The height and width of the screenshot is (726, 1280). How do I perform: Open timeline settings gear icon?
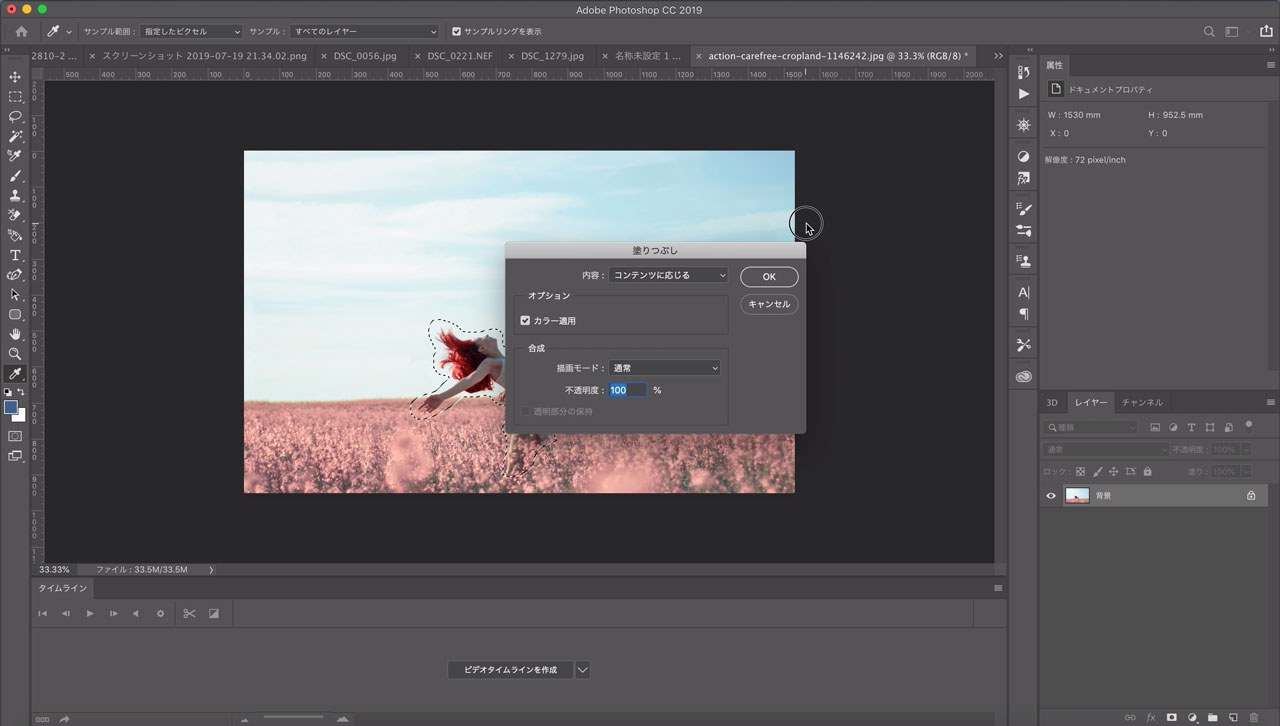[160, 613]
